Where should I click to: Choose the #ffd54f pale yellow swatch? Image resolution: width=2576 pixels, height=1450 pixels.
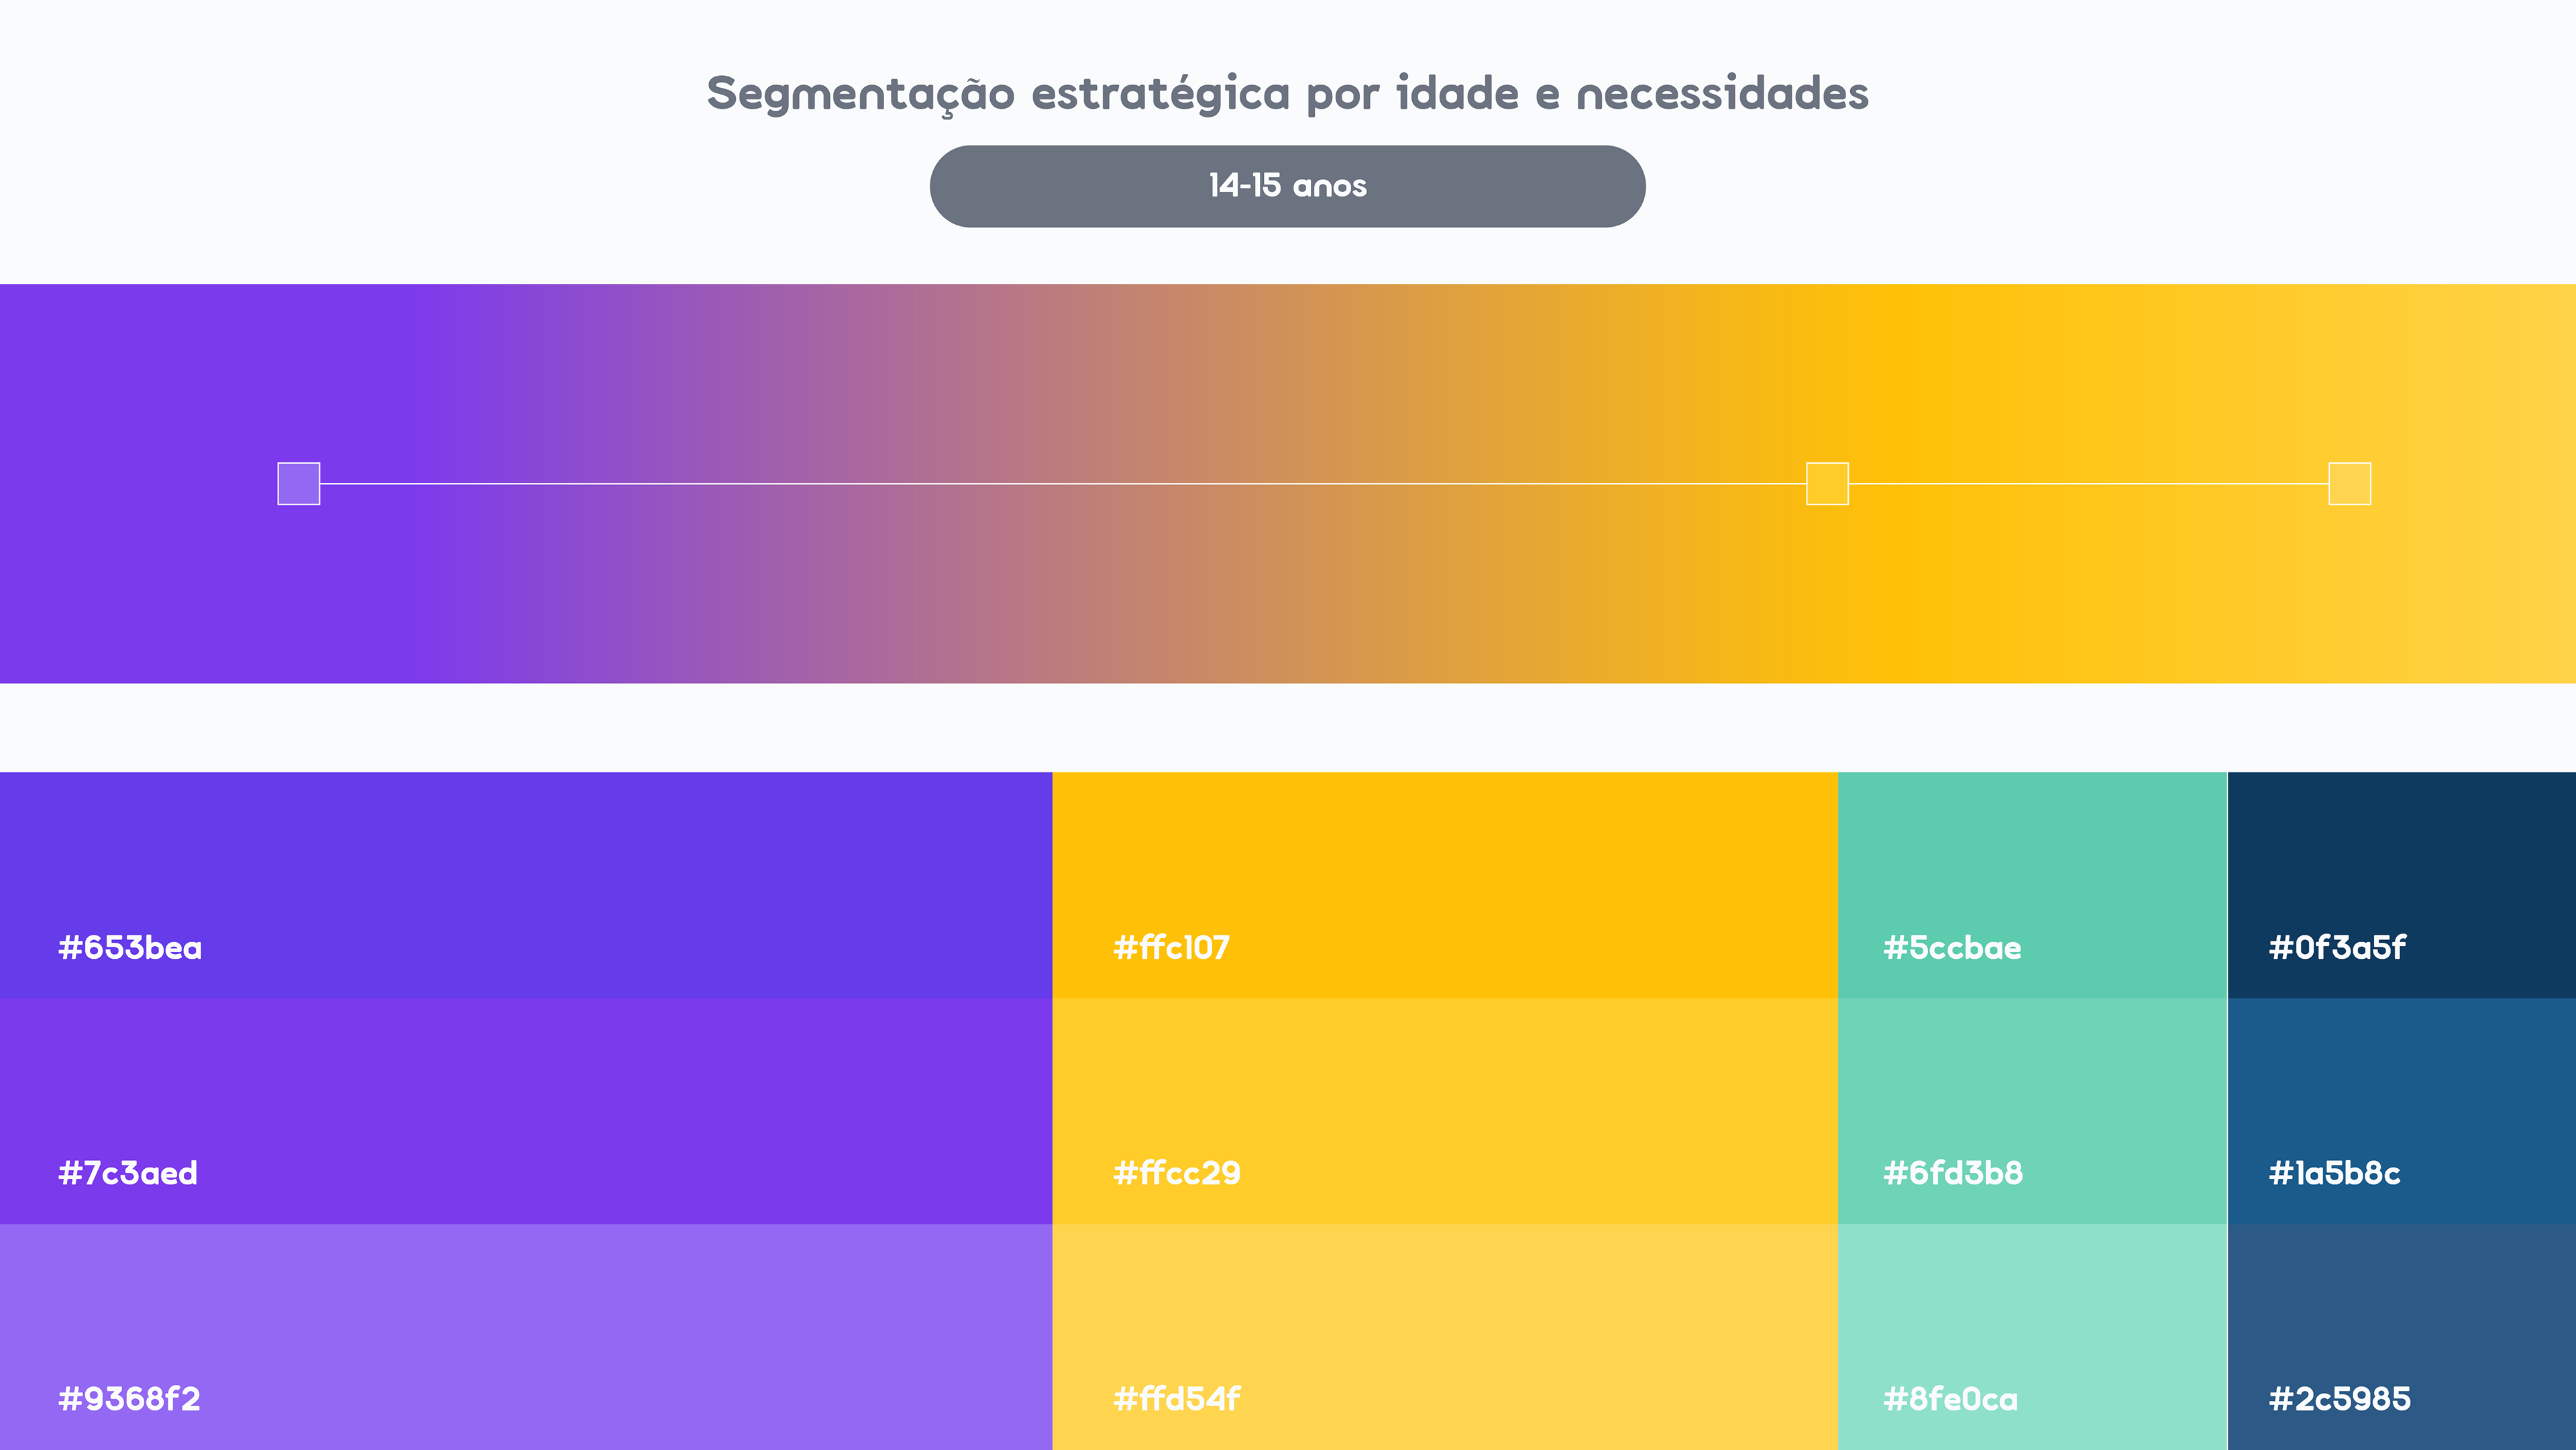tap(1445, 1337)
